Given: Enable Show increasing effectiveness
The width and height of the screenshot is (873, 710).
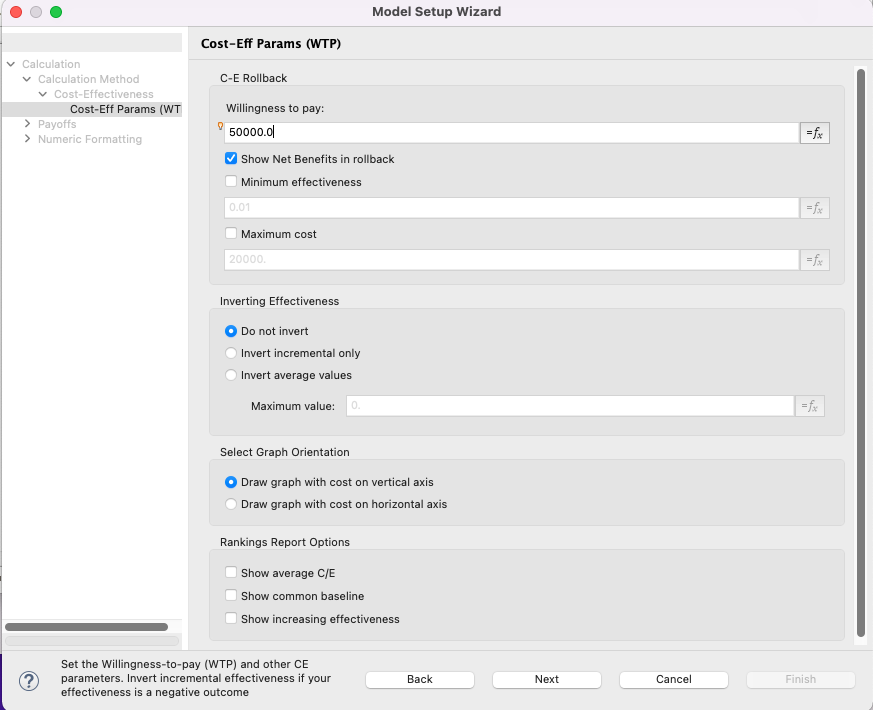Looking at the screenshot, I should coord(231,618).
